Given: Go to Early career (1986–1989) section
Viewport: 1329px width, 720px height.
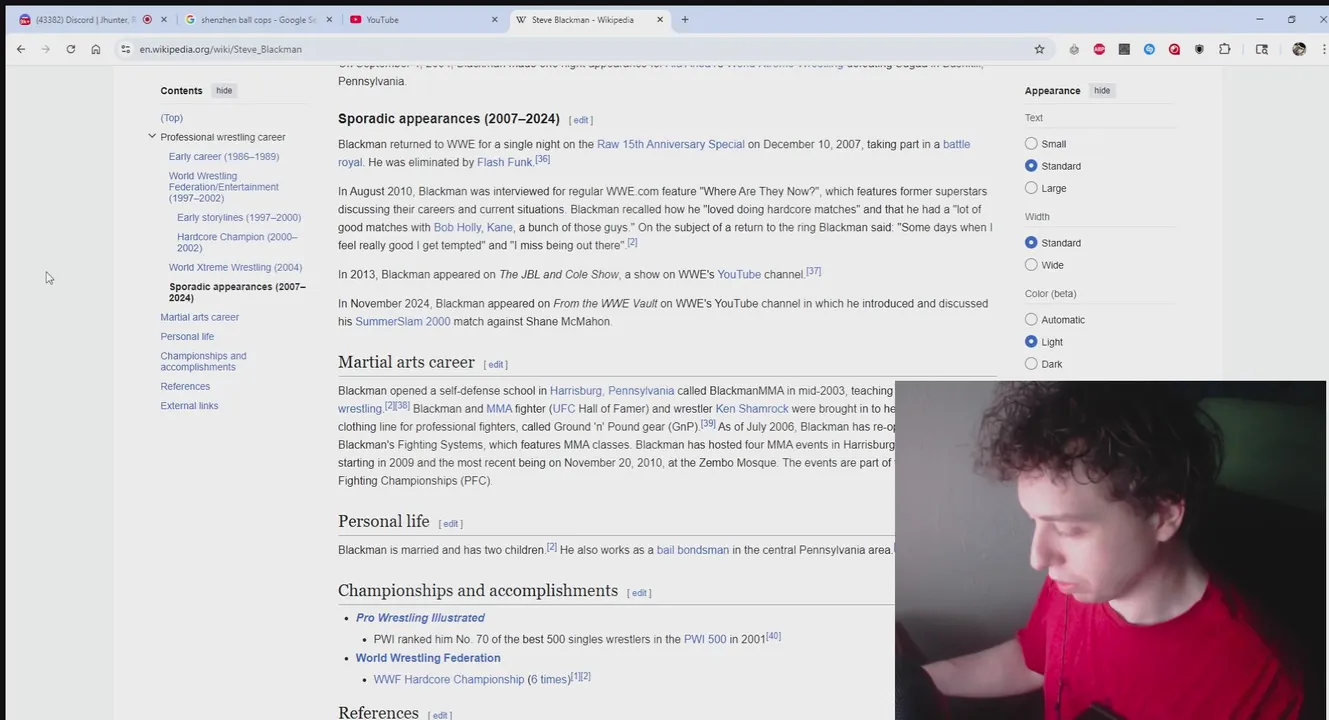Looking at the screenshot, I should [x=224, y=156].
